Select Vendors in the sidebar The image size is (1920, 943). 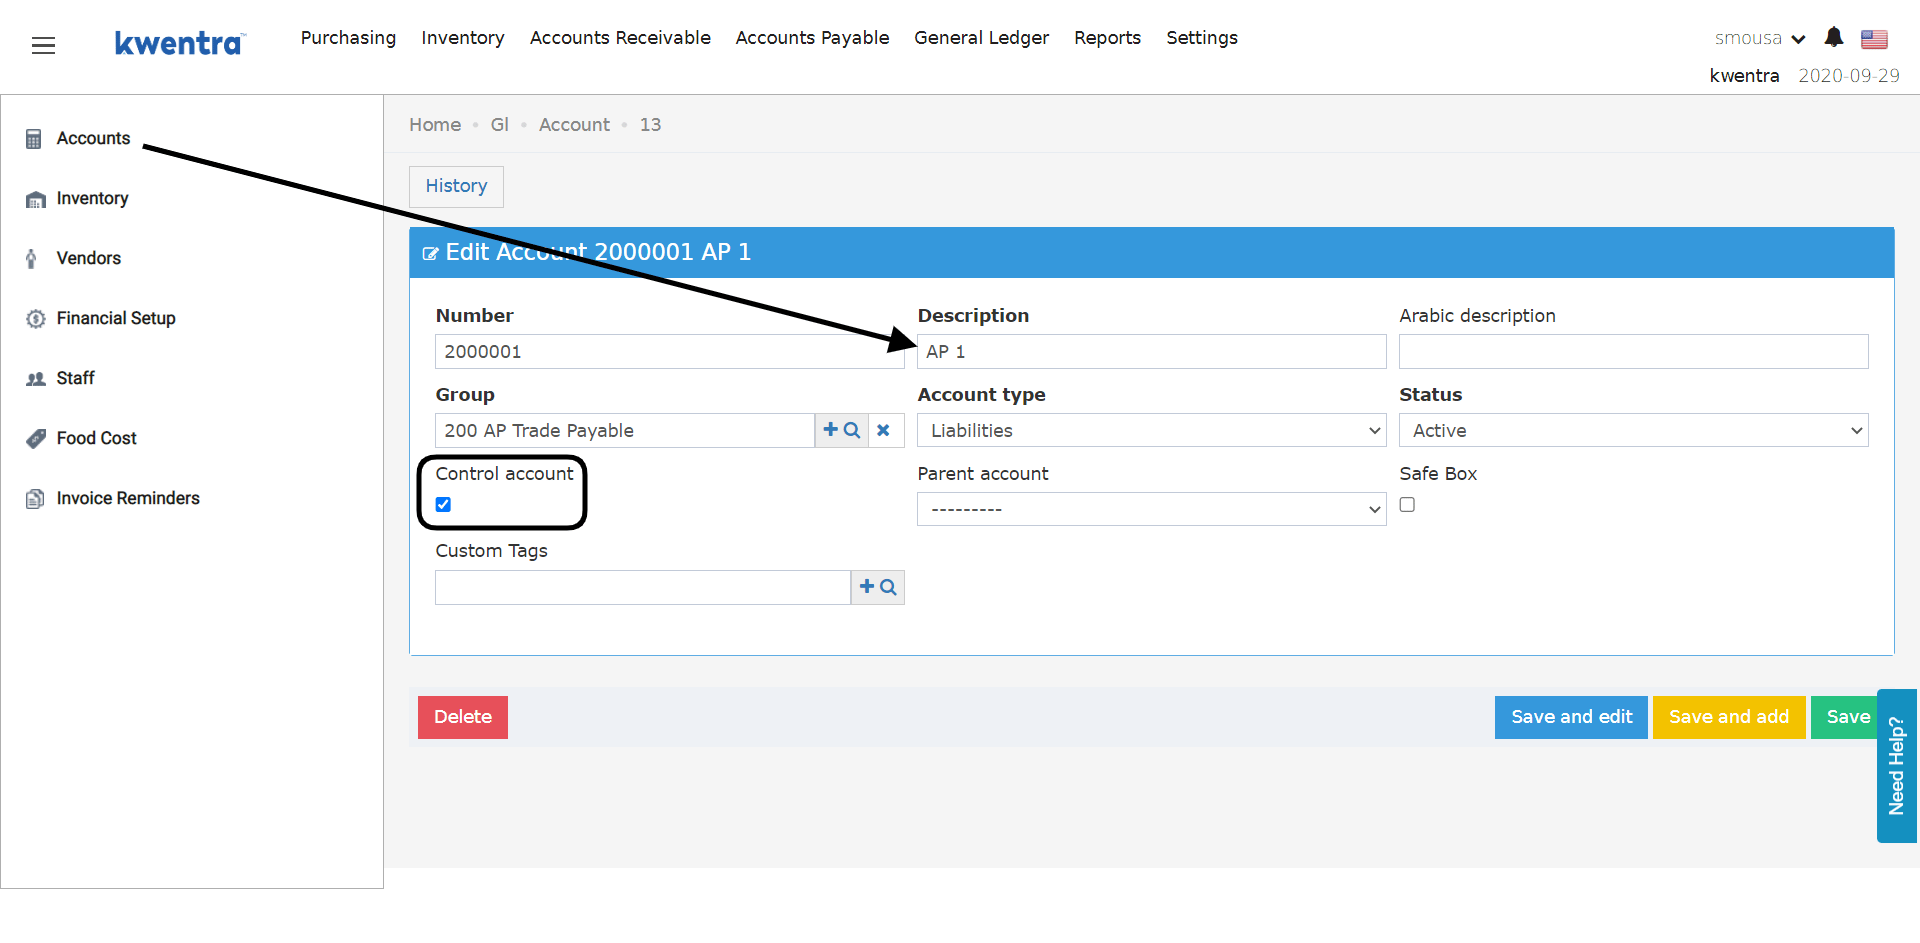[89, 259]
